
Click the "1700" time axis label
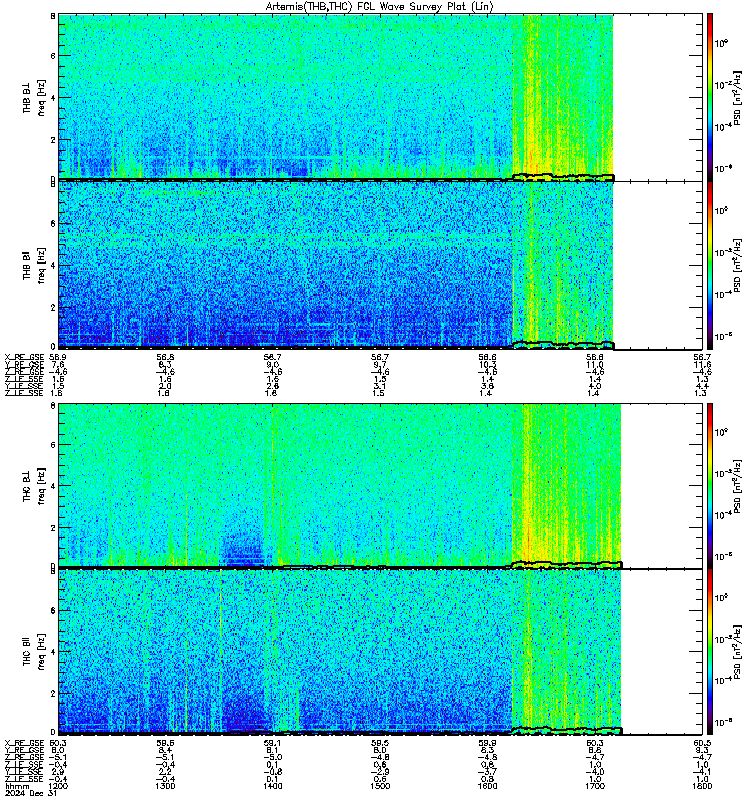[x=595, y=786]
